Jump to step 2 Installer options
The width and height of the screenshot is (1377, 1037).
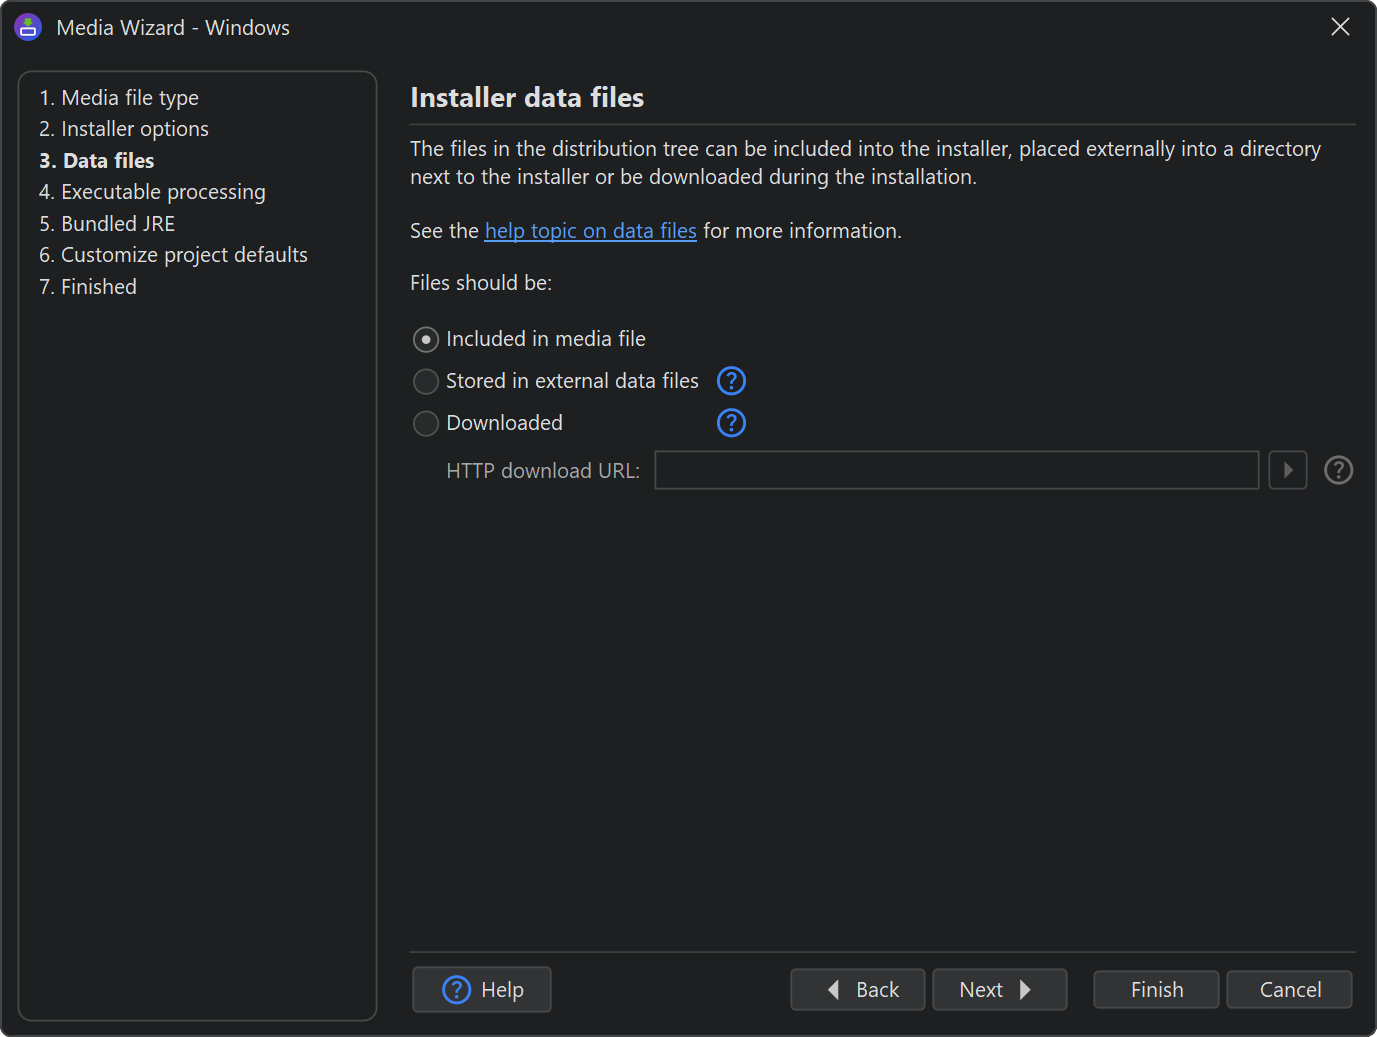124,129
